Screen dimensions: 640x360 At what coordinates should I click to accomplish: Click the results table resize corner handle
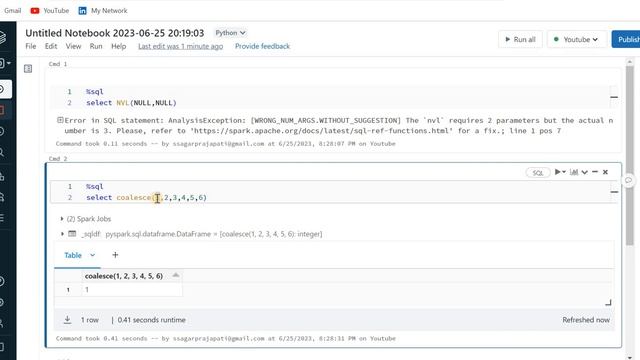tap(608, 302)
